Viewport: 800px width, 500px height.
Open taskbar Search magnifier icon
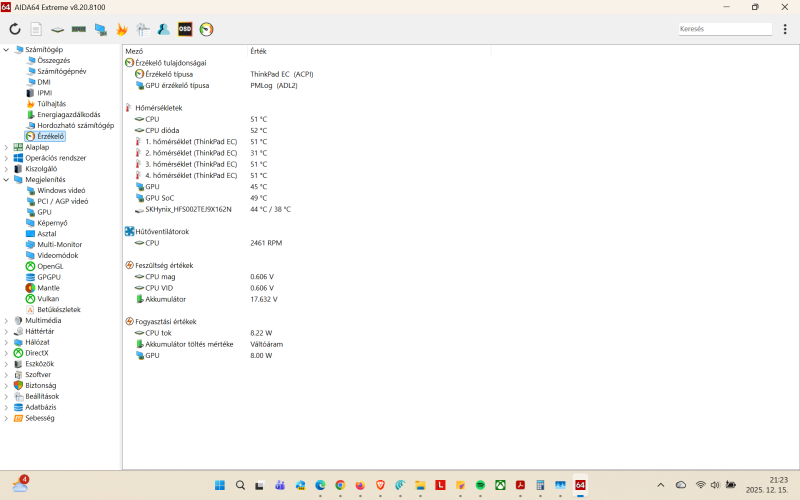[240, 485]
